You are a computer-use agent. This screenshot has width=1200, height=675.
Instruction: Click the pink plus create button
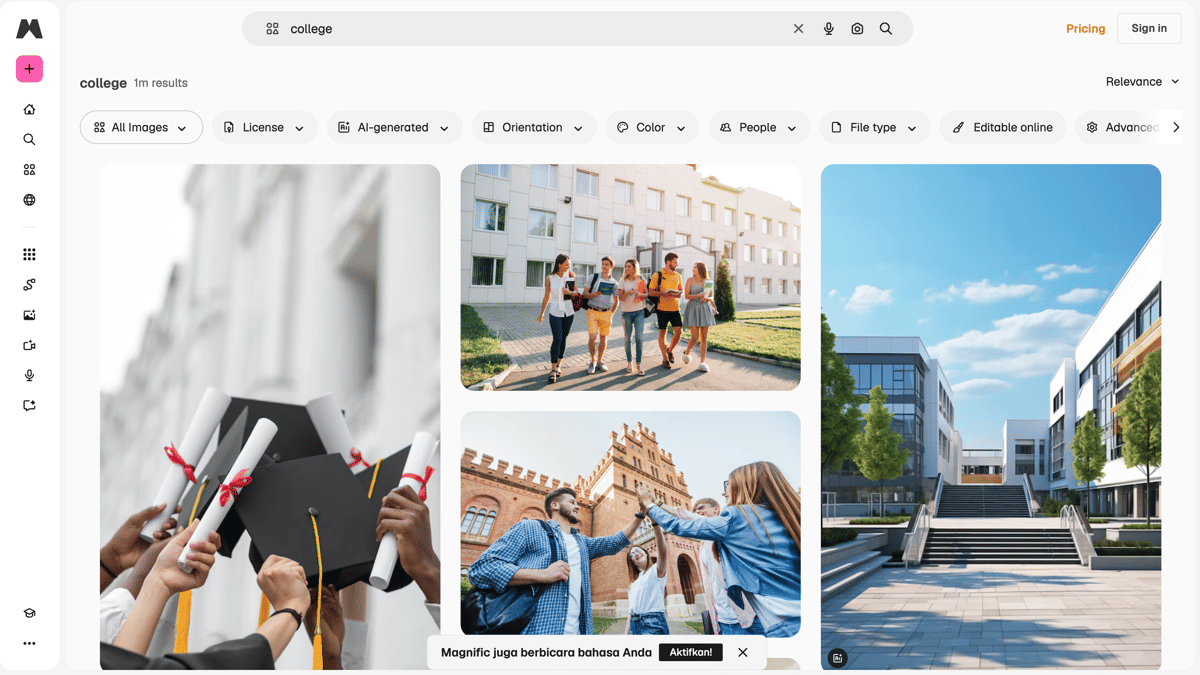29,69
